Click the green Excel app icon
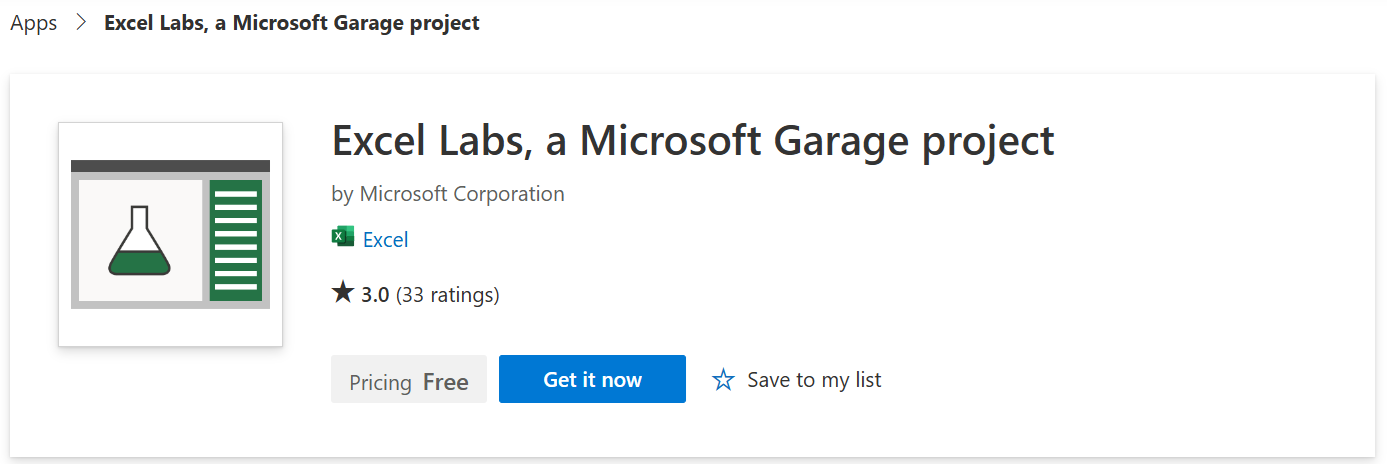This screenshot has height=464, width=1387. click(343, 237)
